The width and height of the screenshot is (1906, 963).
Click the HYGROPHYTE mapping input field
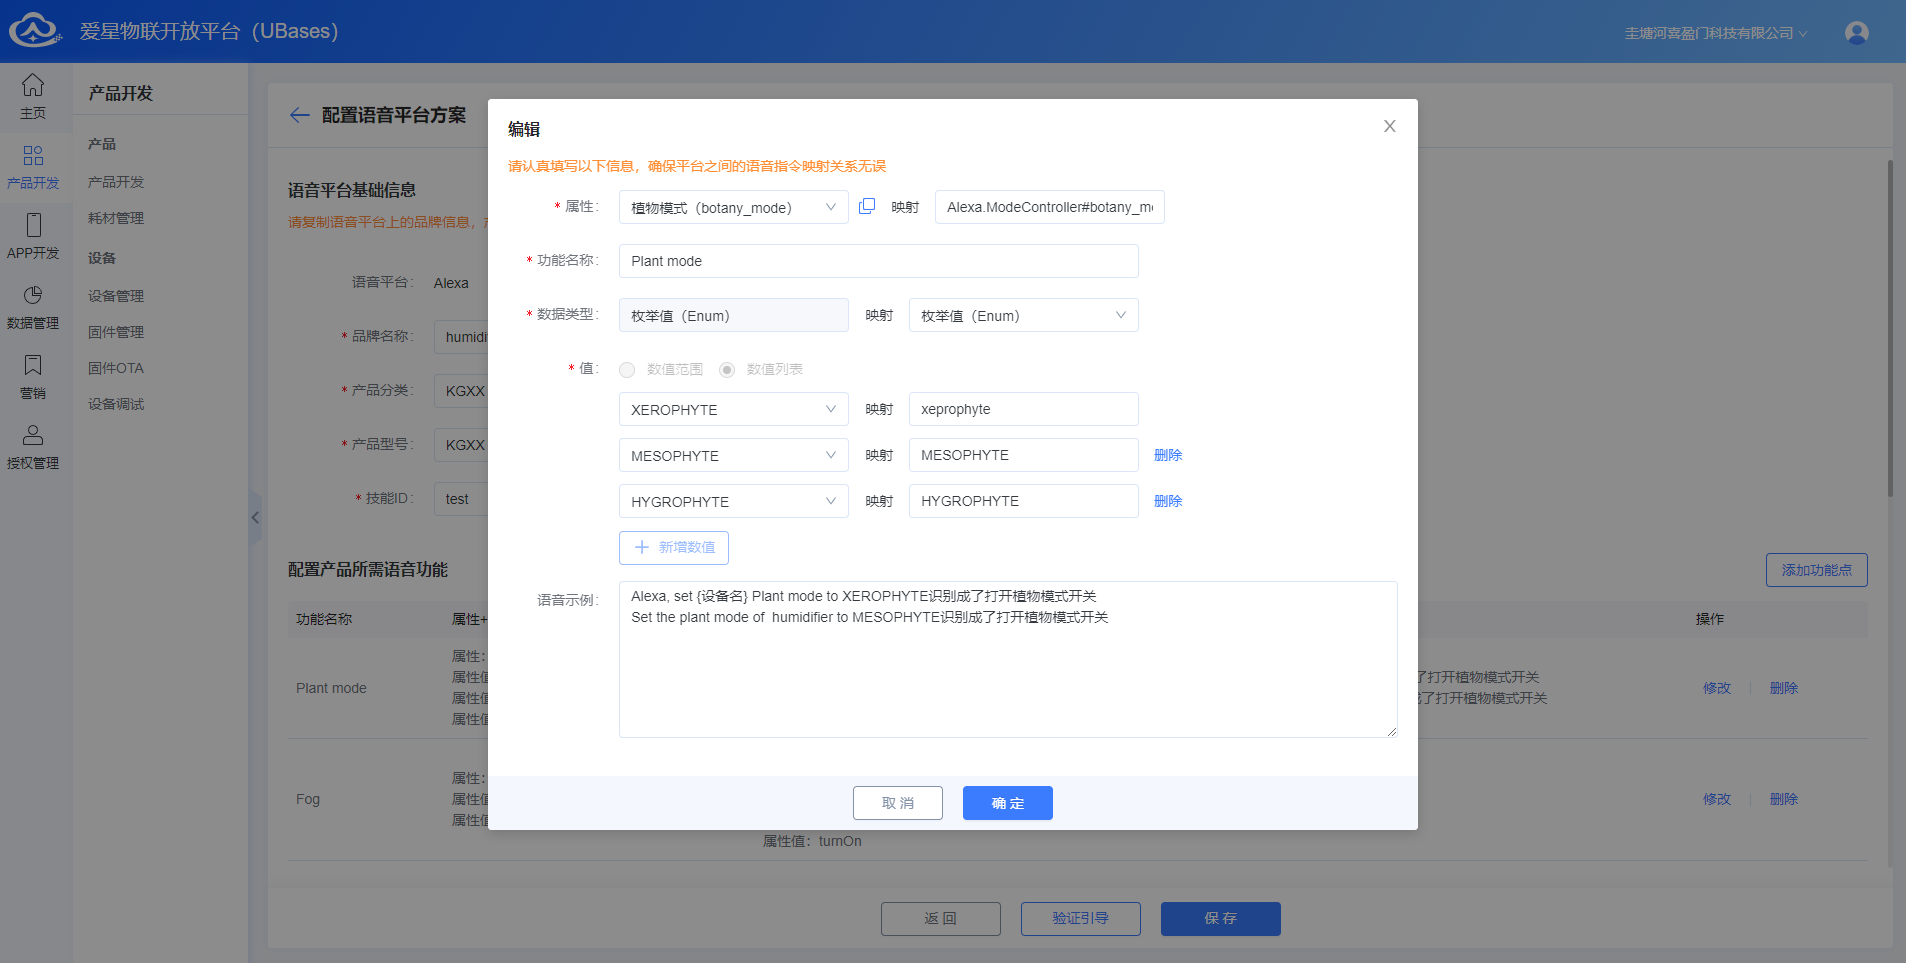pos(1023,501)
